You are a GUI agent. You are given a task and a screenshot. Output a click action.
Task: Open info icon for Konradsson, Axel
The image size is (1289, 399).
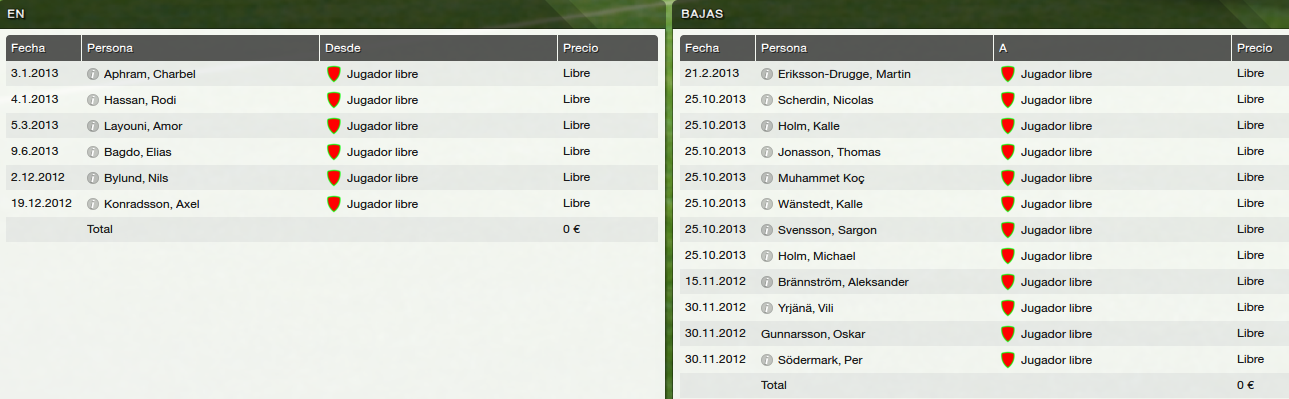pos(93,204)
